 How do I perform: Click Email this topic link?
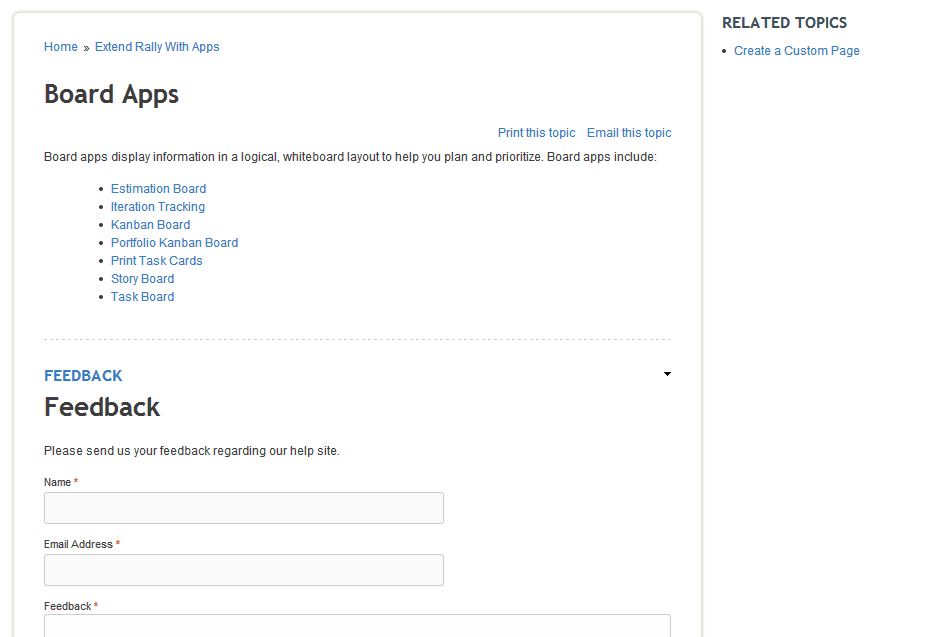coord(629,133)
